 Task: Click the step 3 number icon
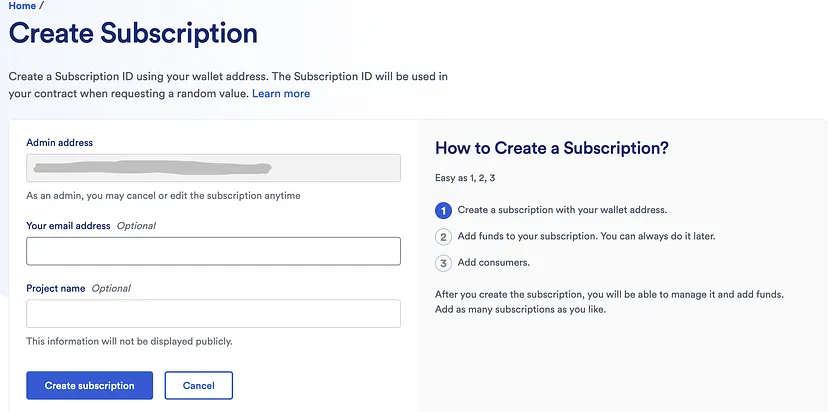pos(444,263)
